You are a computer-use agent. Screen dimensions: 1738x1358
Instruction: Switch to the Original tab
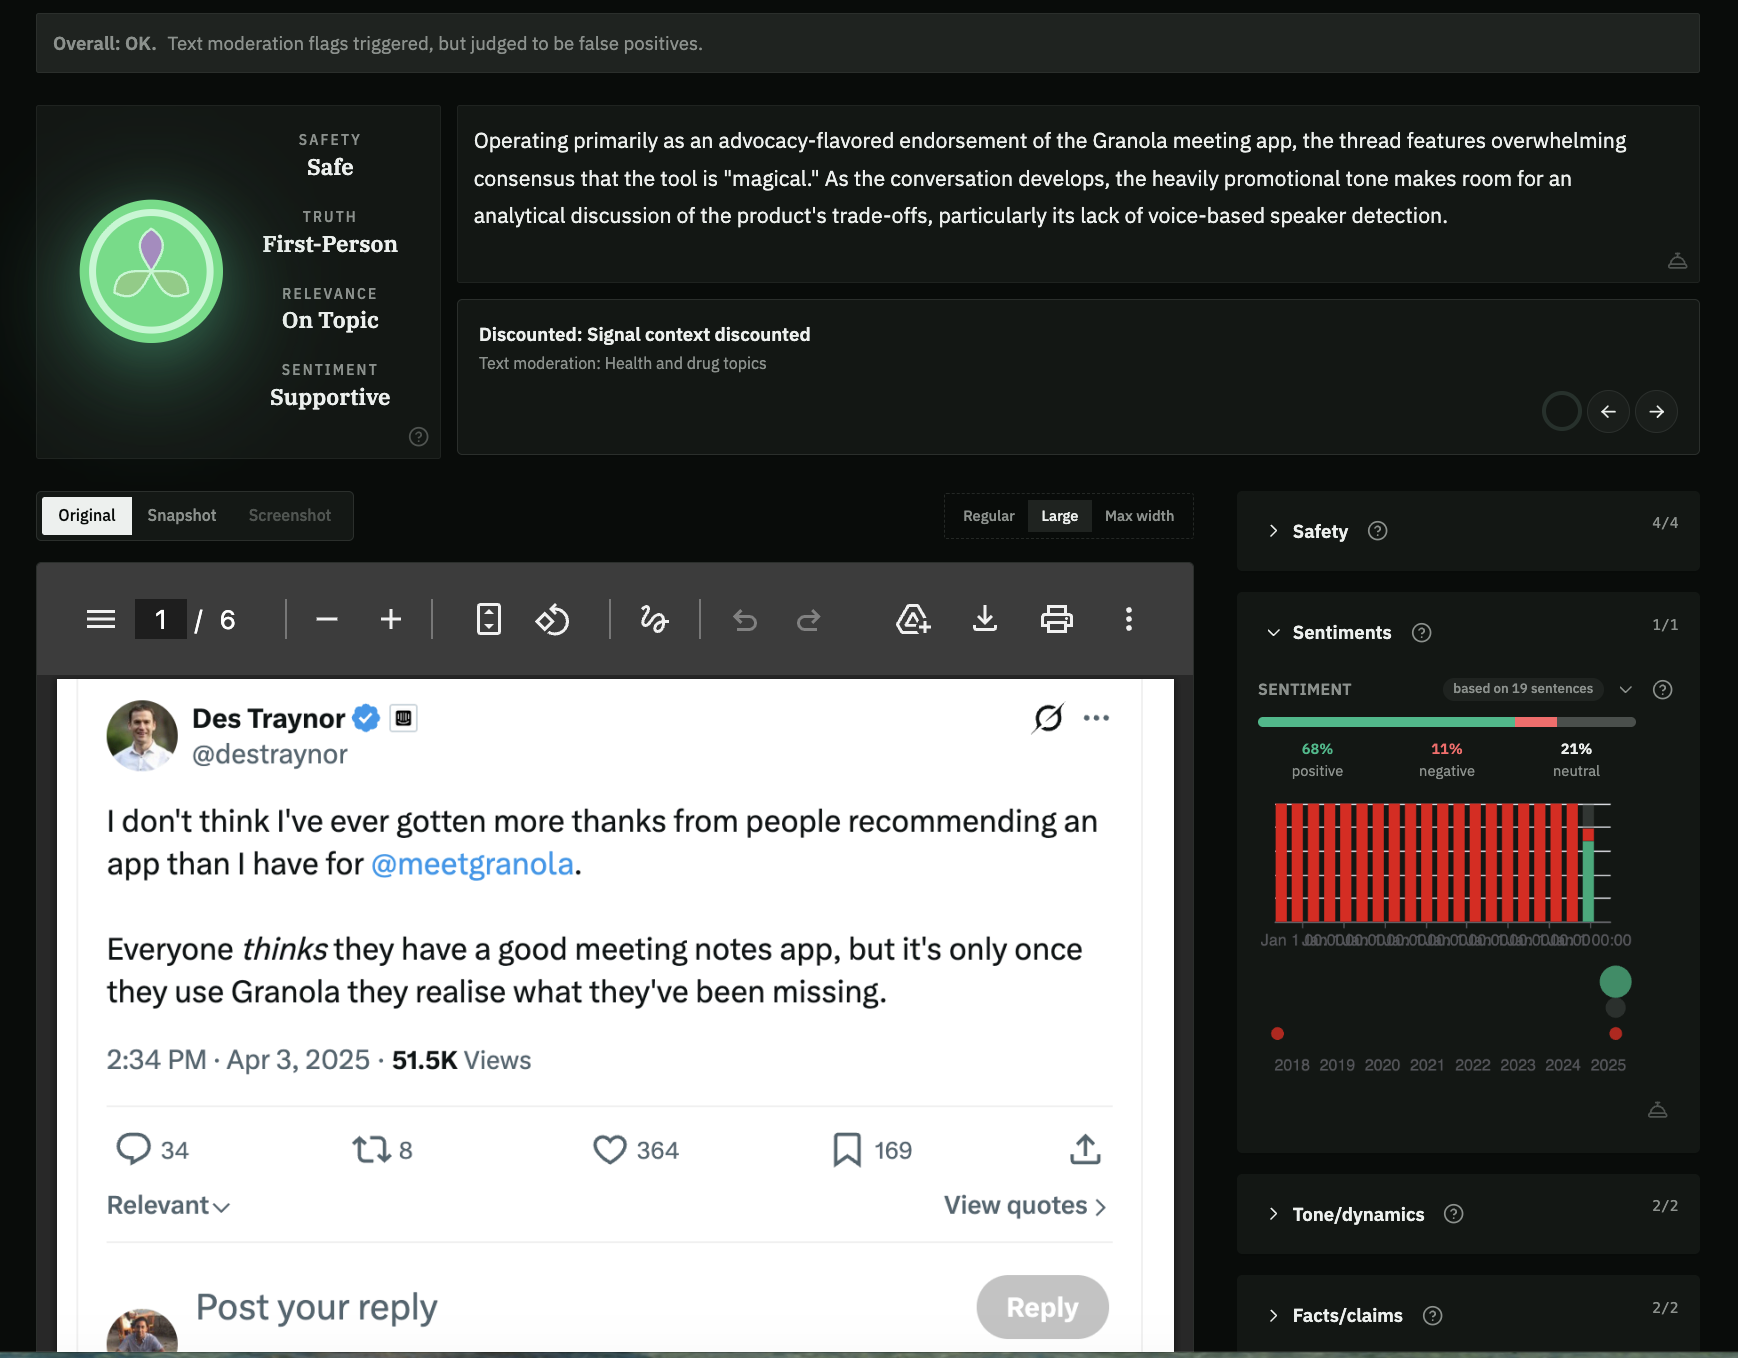pos(87,516)
